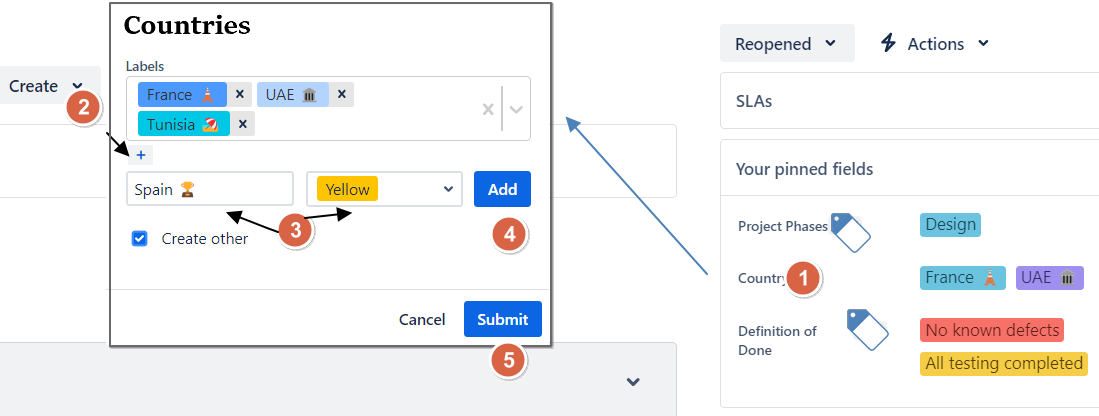
Task: Click the Design label in pinned fields
Action: (950, 224)
